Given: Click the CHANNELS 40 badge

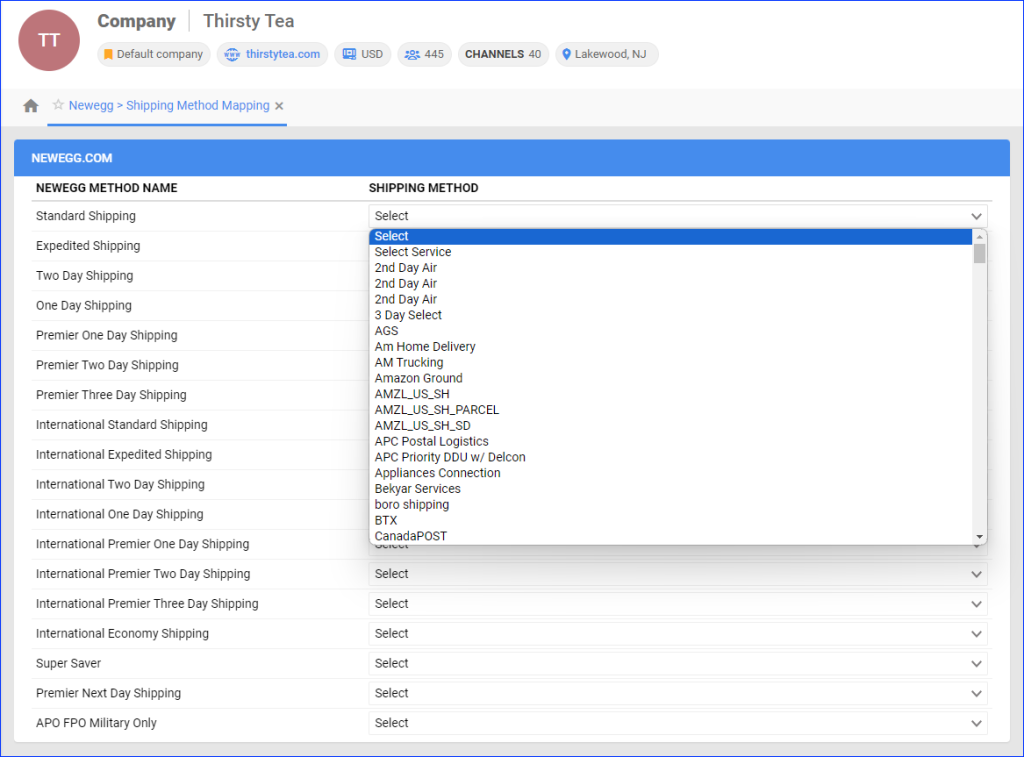Looking at the screenshot, I should (503, 54).
